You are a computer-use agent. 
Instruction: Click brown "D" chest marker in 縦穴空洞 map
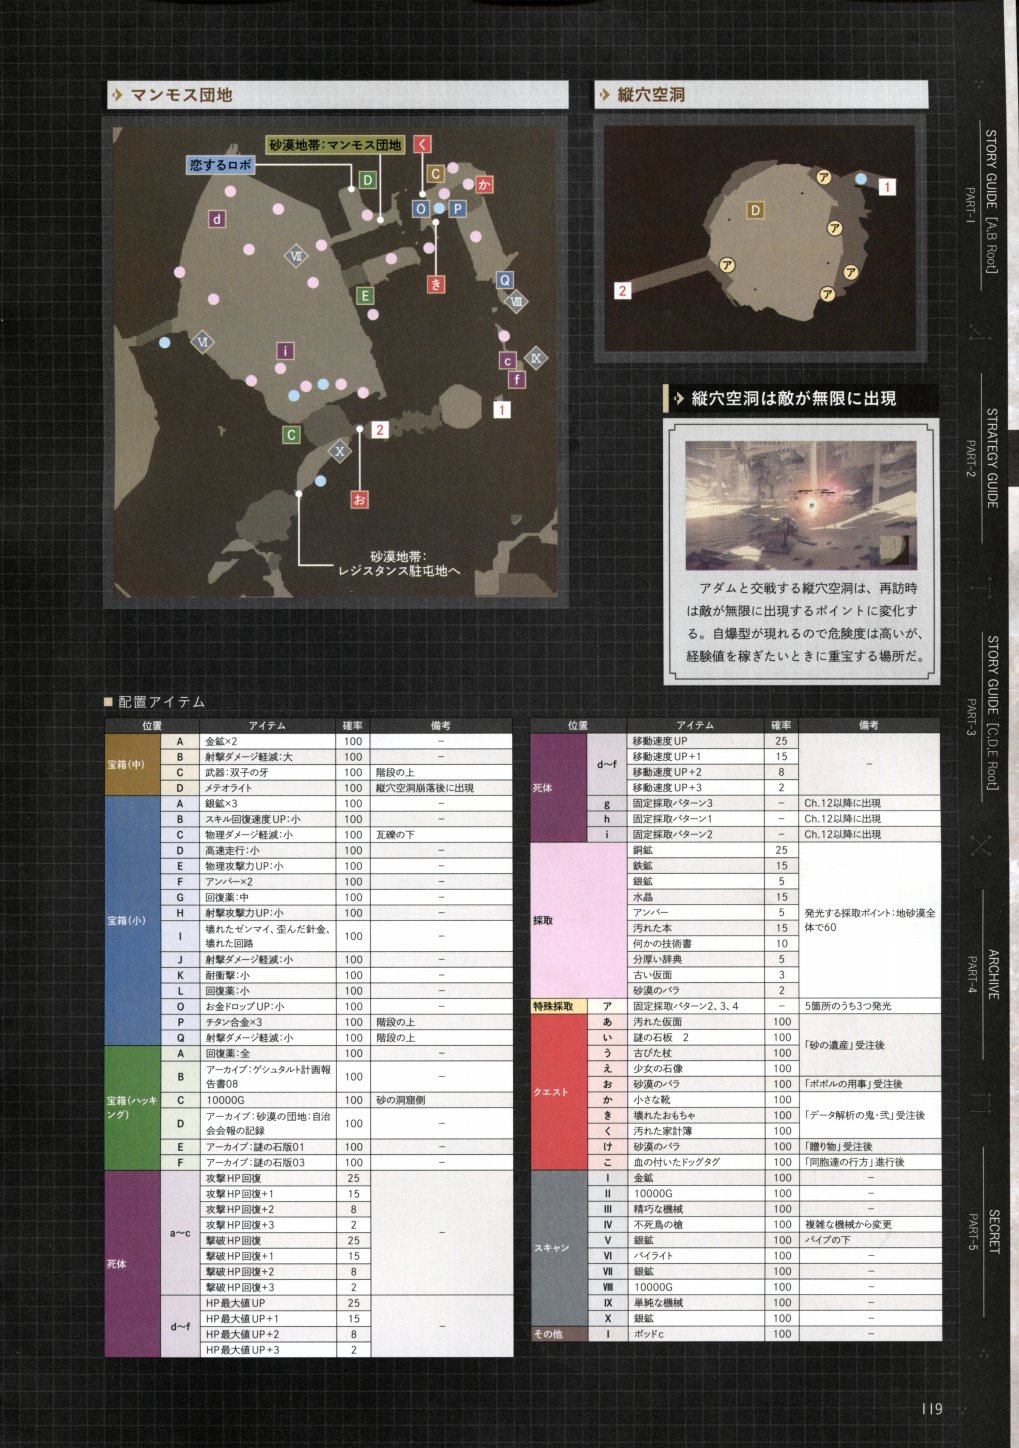(x=756, y=210)
